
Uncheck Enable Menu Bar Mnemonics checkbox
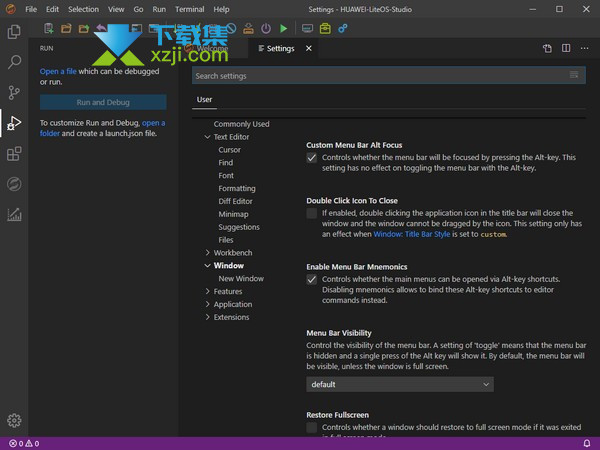coord(312,279)
